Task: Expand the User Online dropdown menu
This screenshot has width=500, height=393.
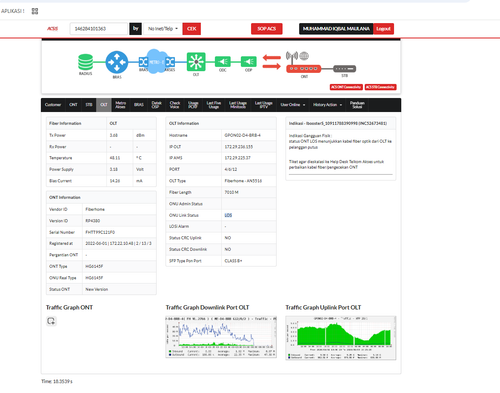Action: 293,105
